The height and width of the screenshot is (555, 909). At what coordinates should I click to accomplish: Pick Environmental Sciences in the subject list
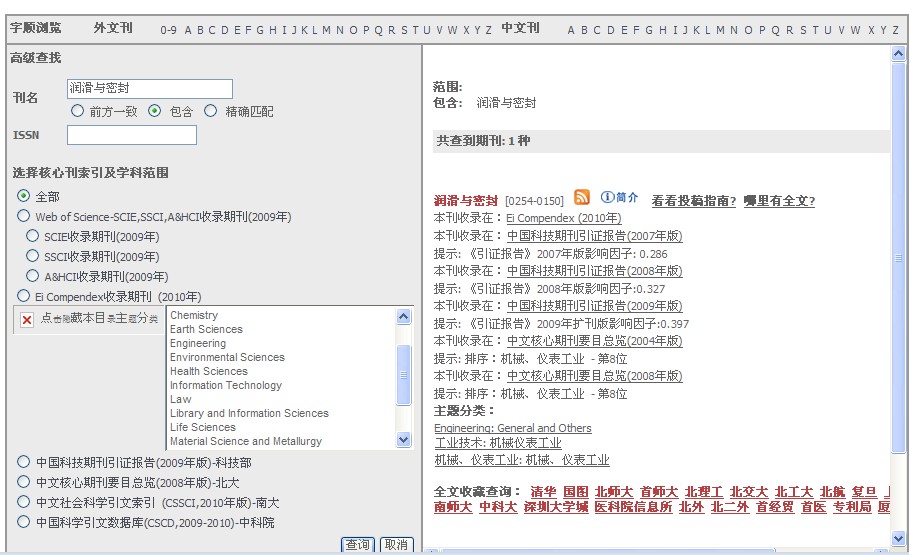click(x=227, y=357)
